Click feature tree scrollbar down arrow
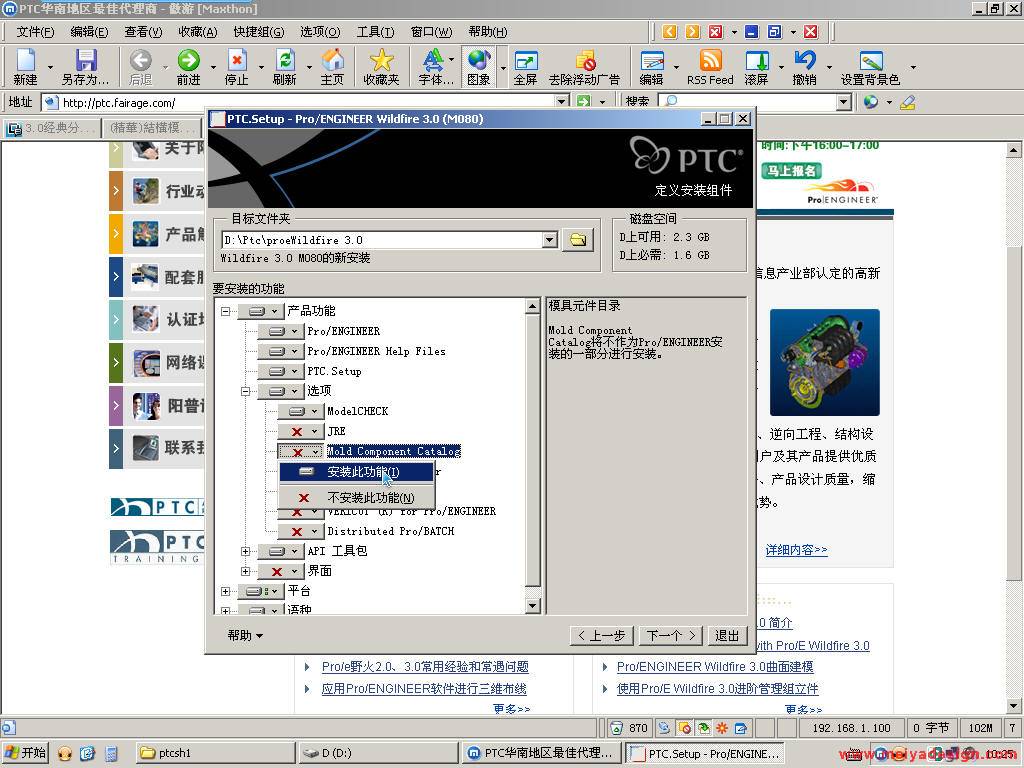Viewport: 1024px width, 768px height. tap(533, 606)
